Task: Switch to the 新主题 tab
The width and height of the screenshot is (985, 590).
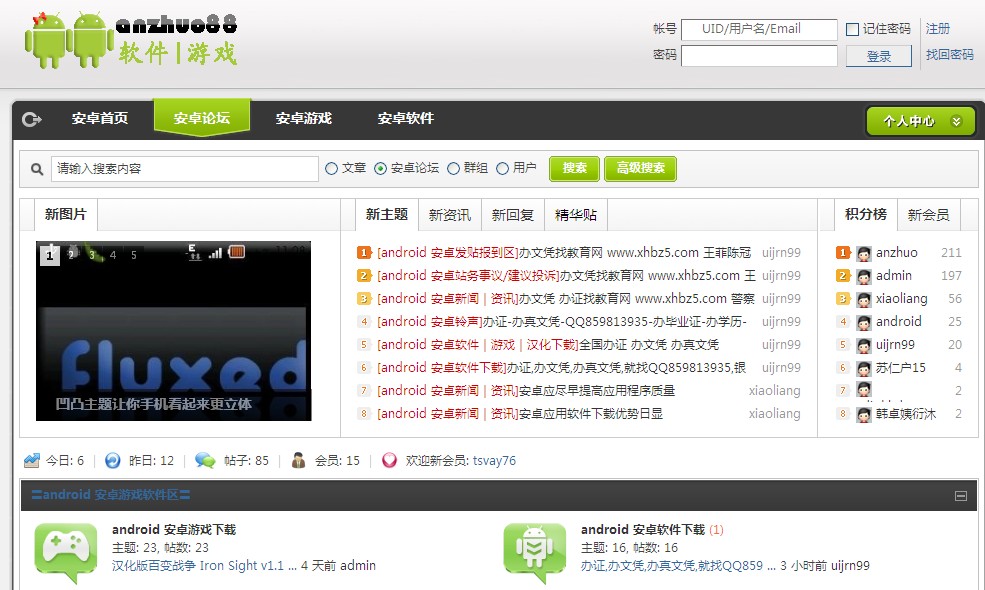Action: pos(387,215)
